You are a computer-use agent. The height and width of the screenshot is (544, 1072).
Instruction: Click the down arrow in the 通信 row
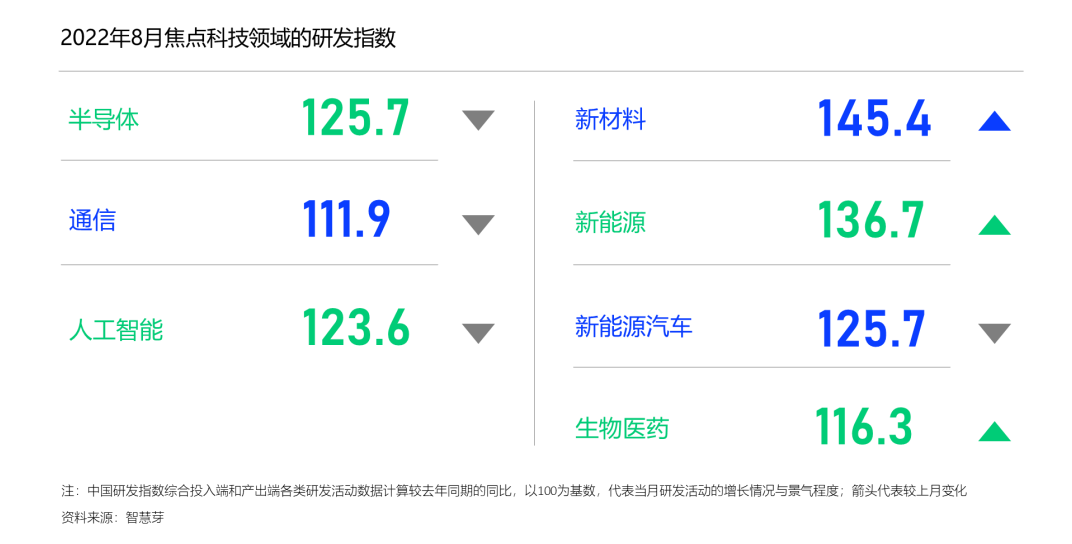pyautogui.click(x=478, y=224)
